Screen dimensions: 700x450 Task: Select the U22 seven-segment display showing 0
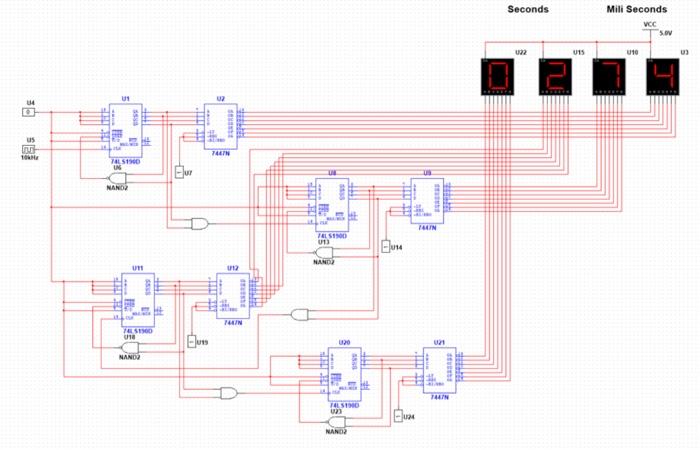pos(497,77)
